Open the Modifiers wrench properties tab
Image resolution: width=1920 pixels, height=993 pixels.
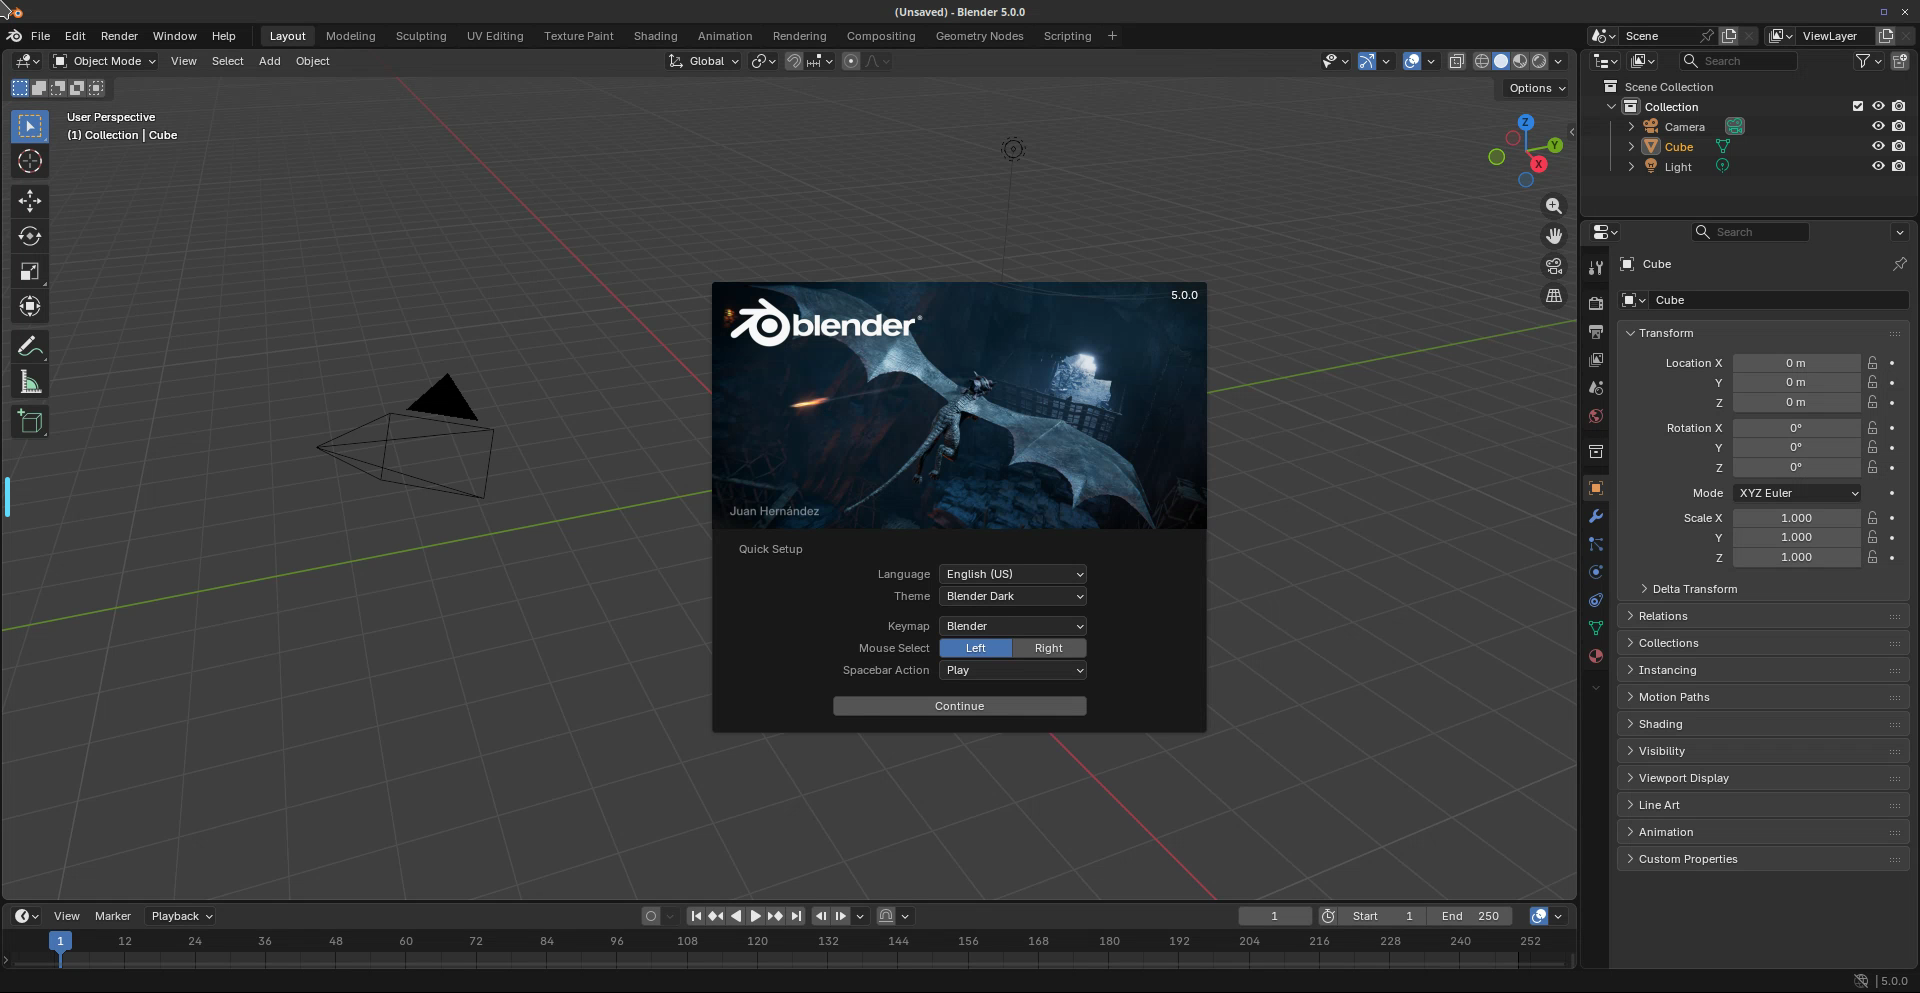1596,517
